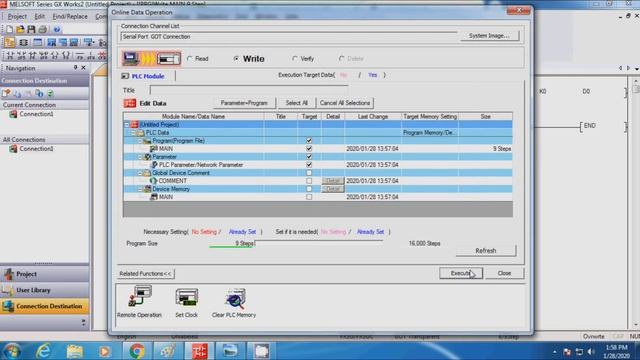Click the Connection Channel List field
640x360 pixels.
[289, 37]
